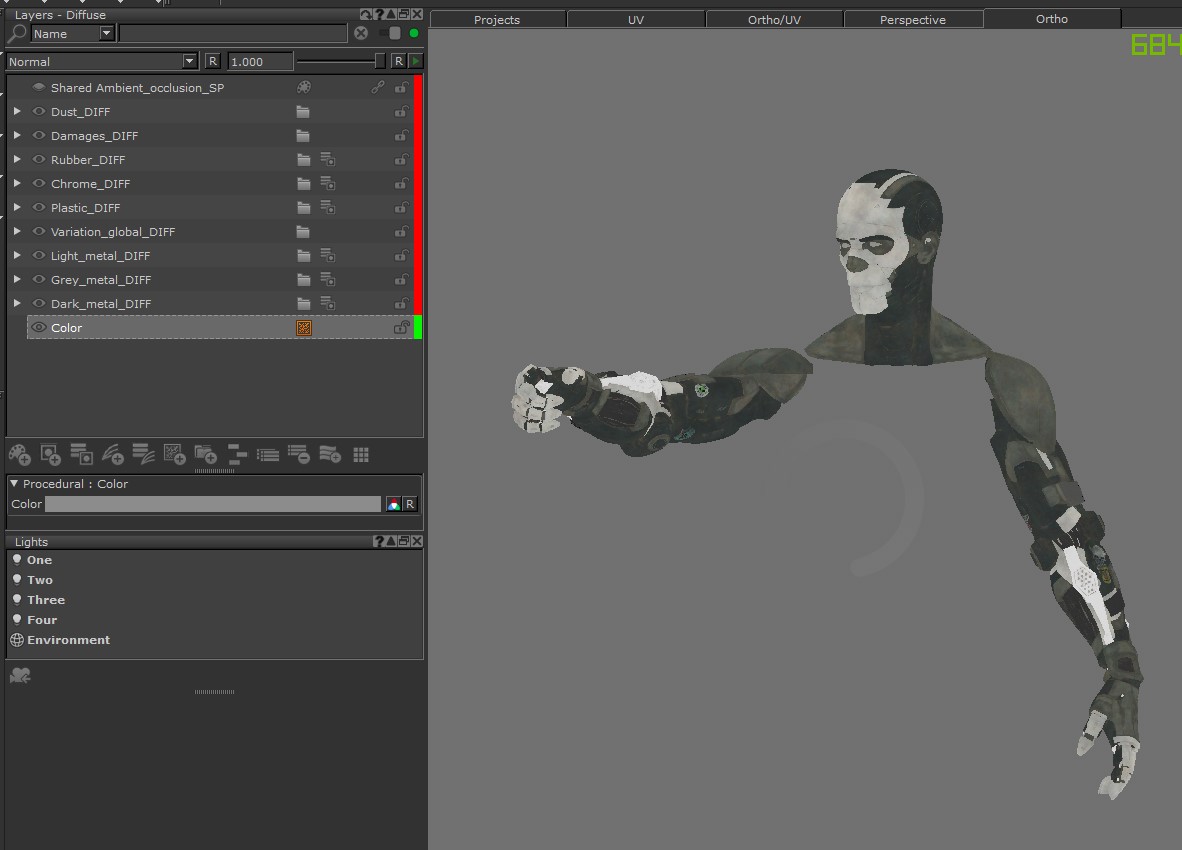Hide the Dust_DIFF layer

39,112
